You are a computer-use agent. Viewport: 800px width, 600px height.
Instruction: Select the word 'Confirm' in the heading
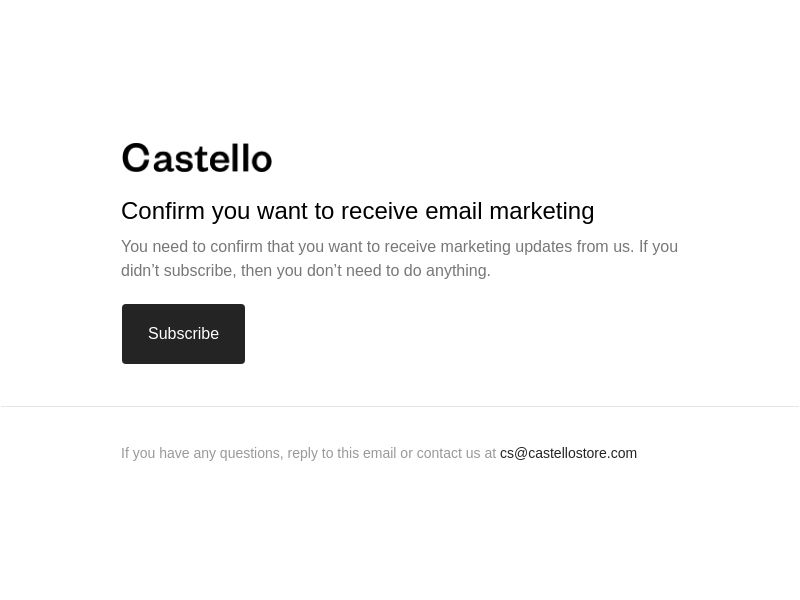click(163, 211)
